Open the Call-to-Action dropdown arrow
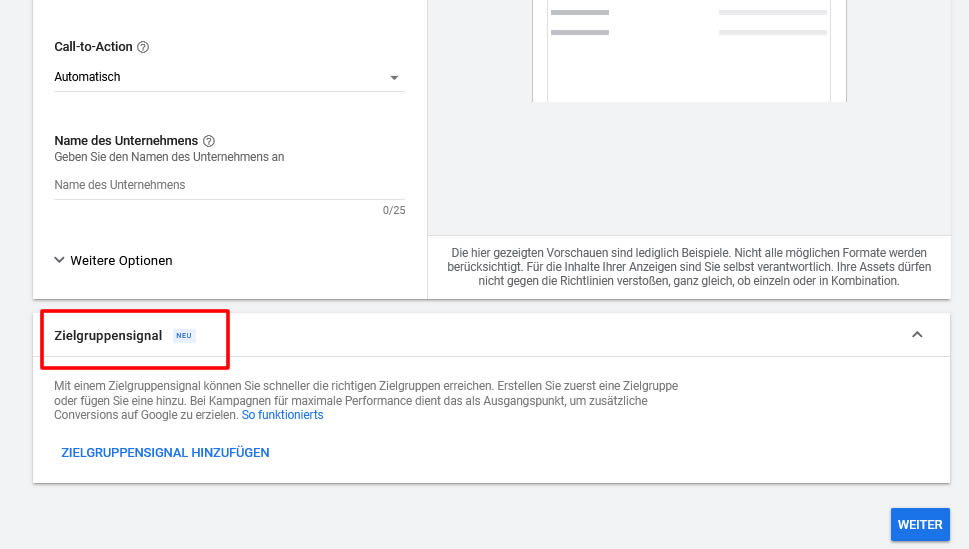The height and width of the screenshot is (549, 969). coord(394,77)
